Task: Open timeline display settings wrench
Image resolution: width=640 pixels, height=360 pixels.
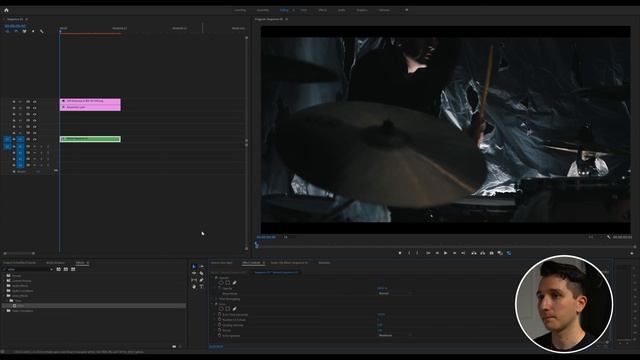Action: click(42, 31)
